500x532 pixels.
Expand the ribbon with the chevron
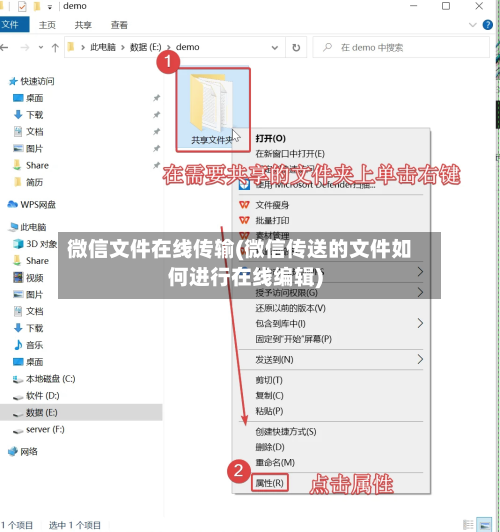(473, 25)
